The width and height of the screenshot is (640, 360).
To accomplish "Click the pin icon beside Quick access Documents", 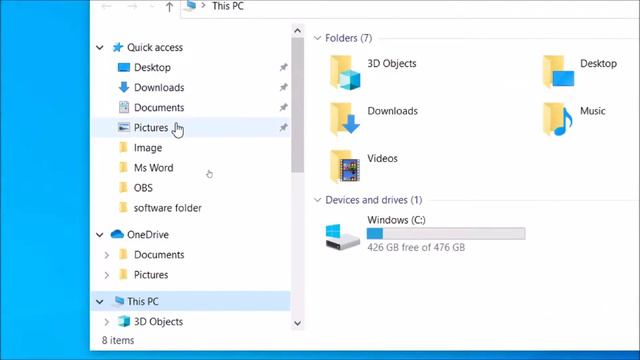I will tap(283, 107).
